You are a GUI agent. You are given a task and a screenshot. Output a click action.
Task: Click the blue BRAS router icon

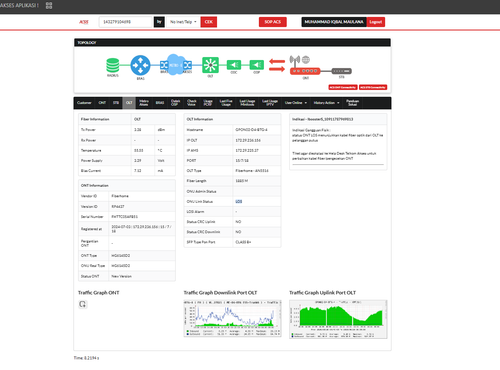(x=140, y=65)
